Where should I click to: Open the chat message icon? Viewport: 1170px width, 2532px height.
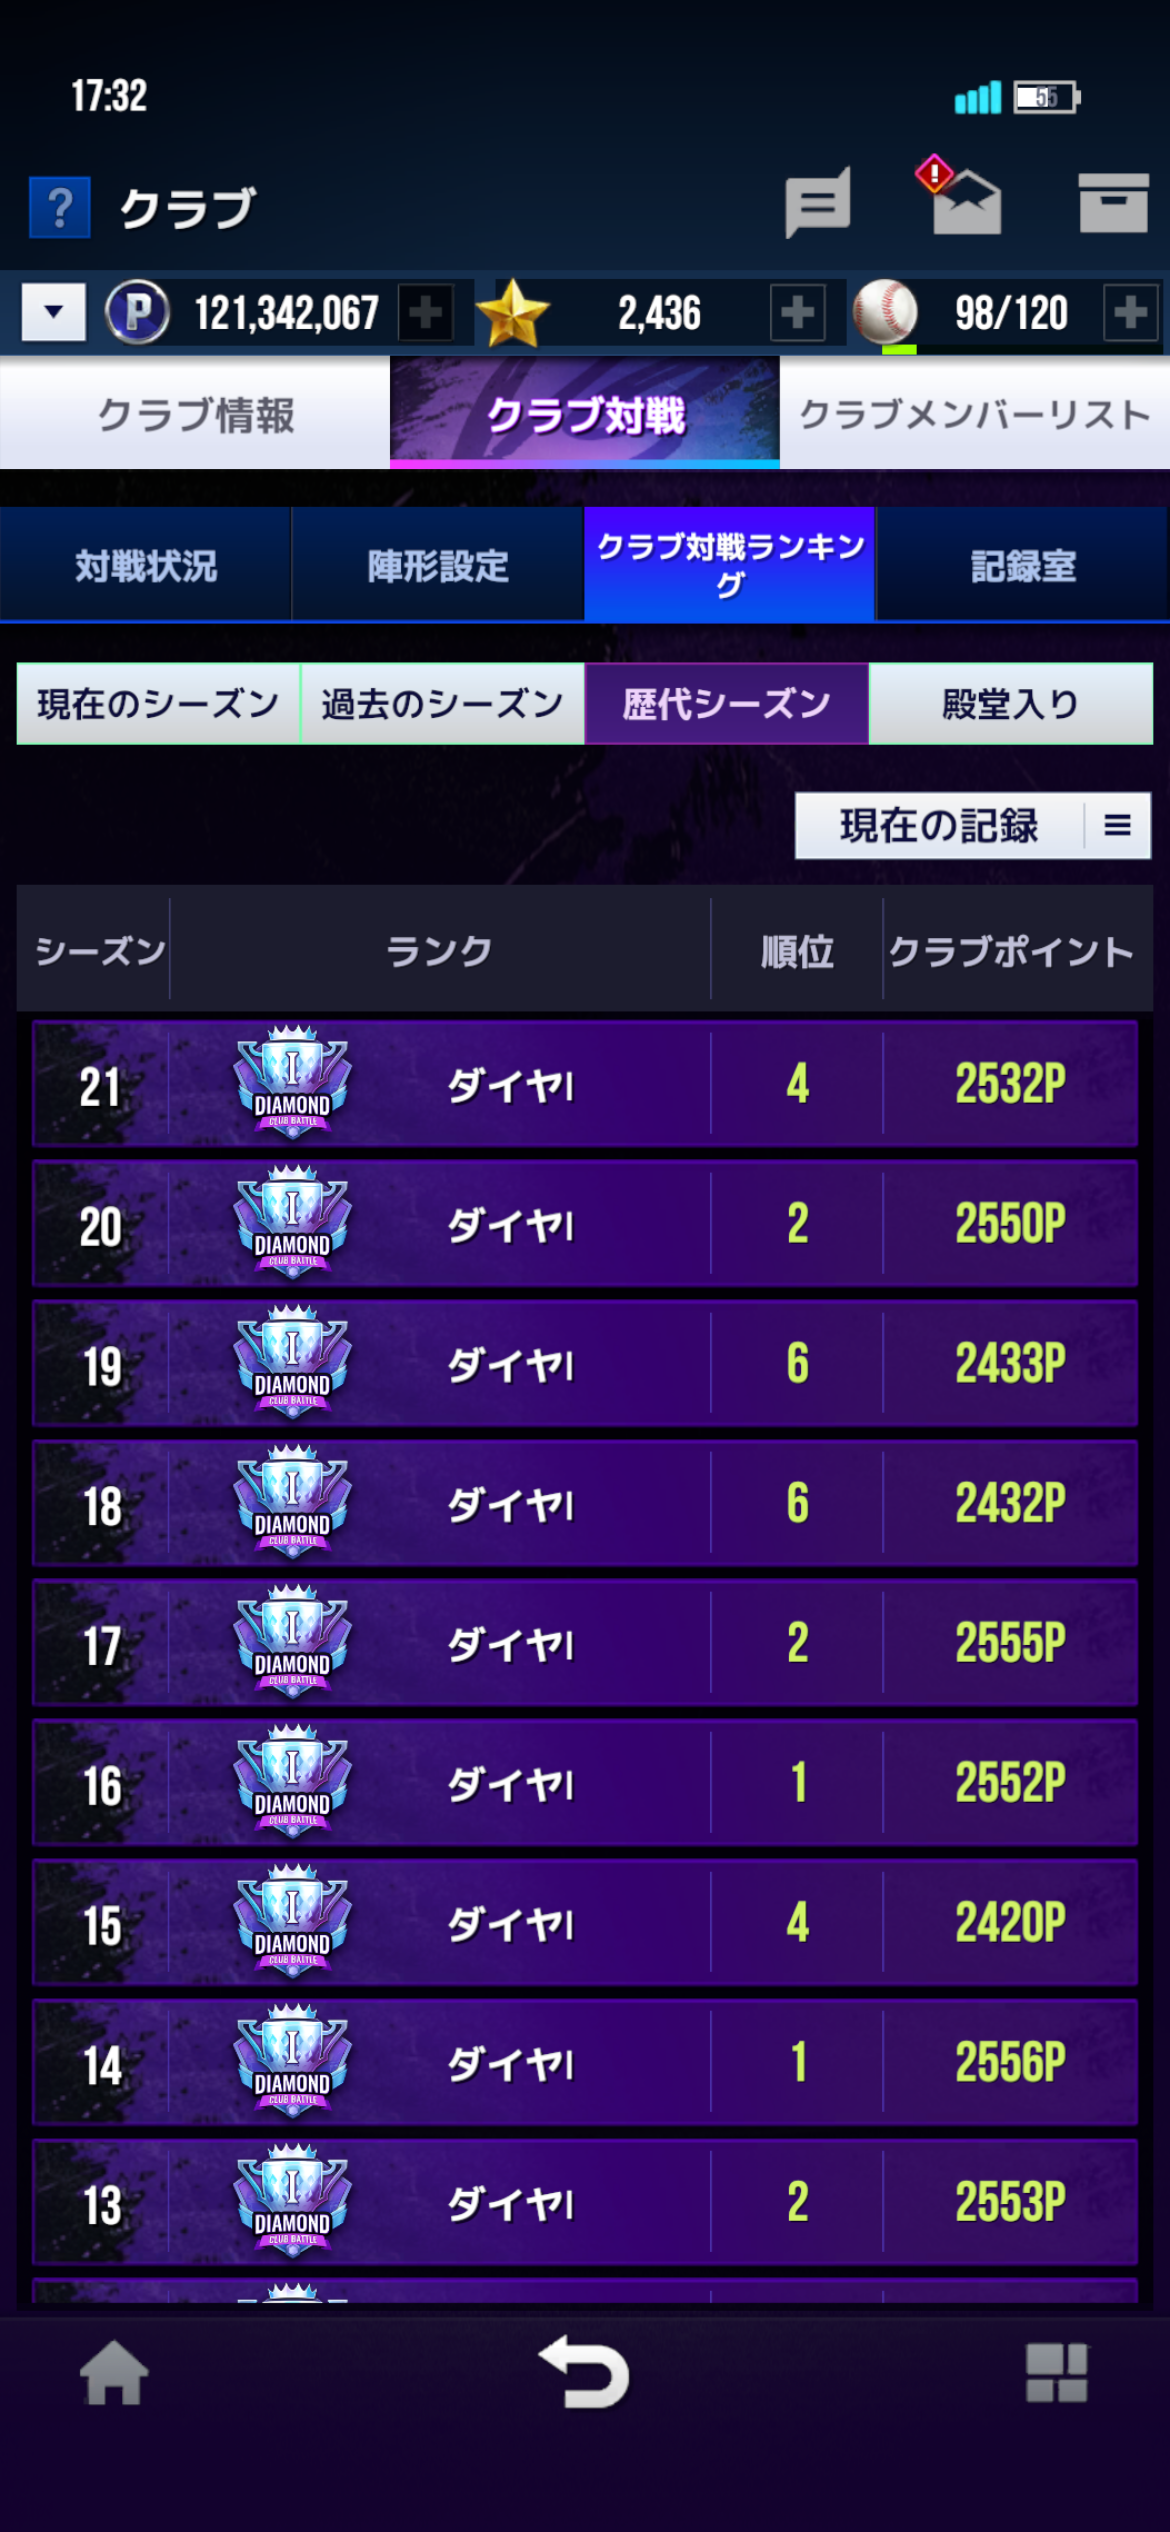(818, 202)
